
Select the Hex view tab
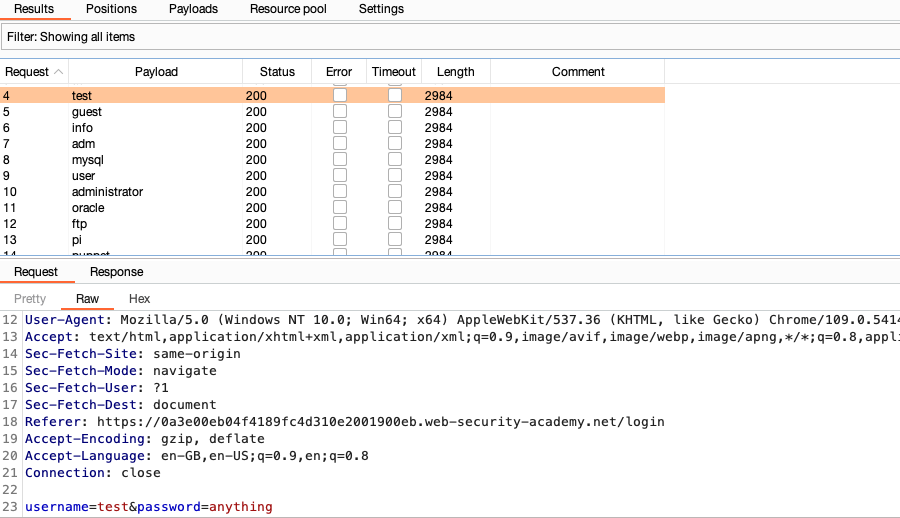point(139,299)
